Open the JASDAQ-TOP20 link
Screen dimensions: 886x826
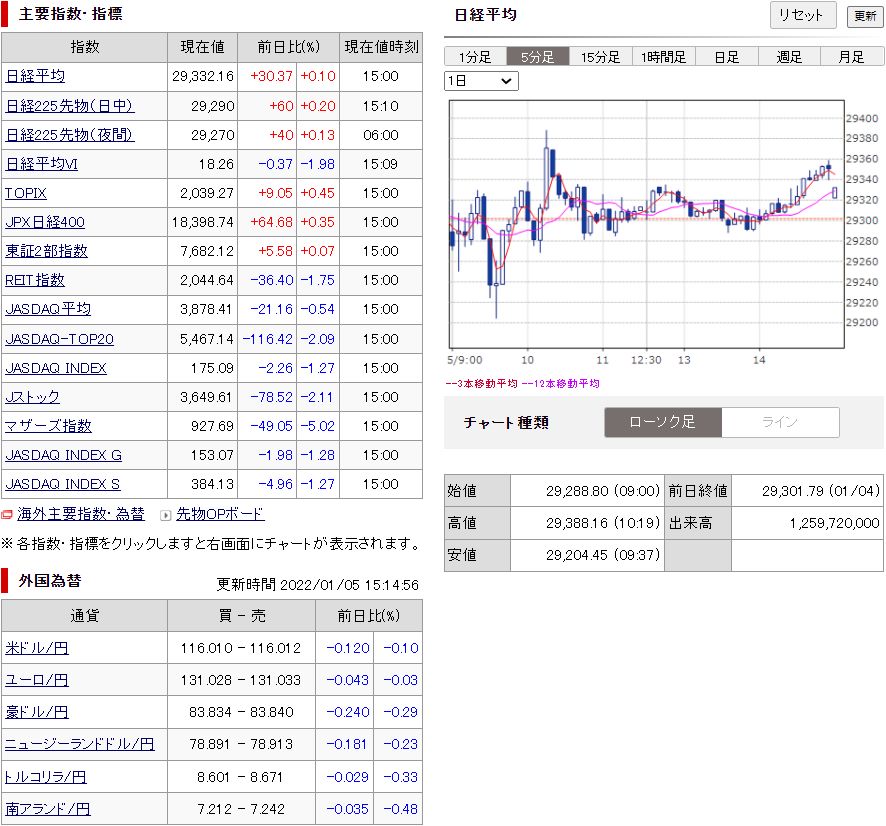[59, 339]
